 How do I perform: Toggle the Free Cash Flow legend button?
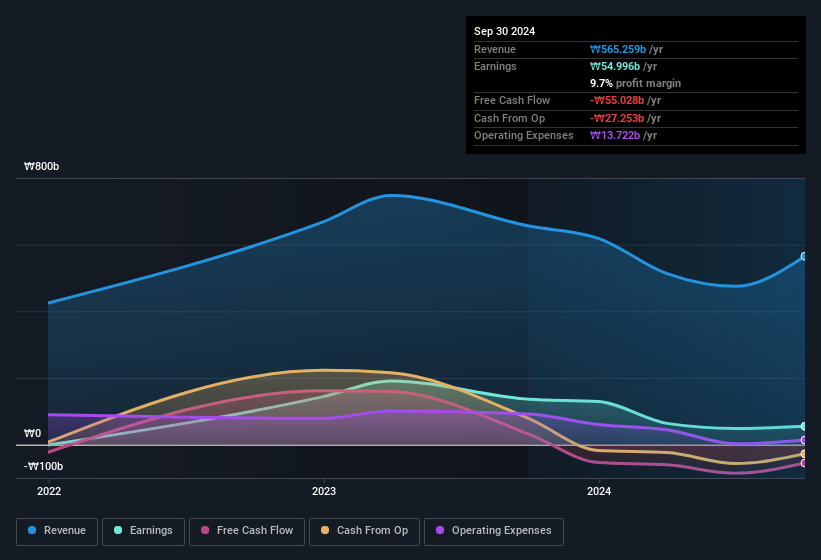247,531
